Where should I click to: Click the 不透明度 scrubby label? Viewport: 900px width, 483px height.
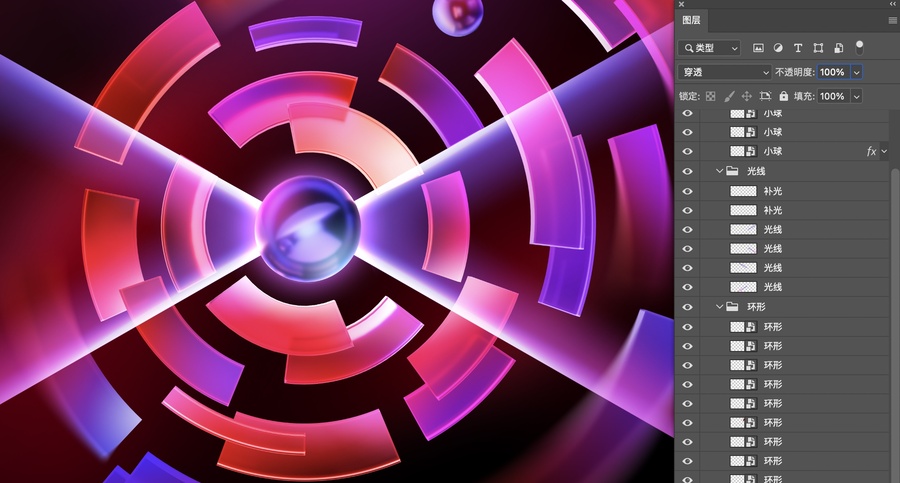795,72
